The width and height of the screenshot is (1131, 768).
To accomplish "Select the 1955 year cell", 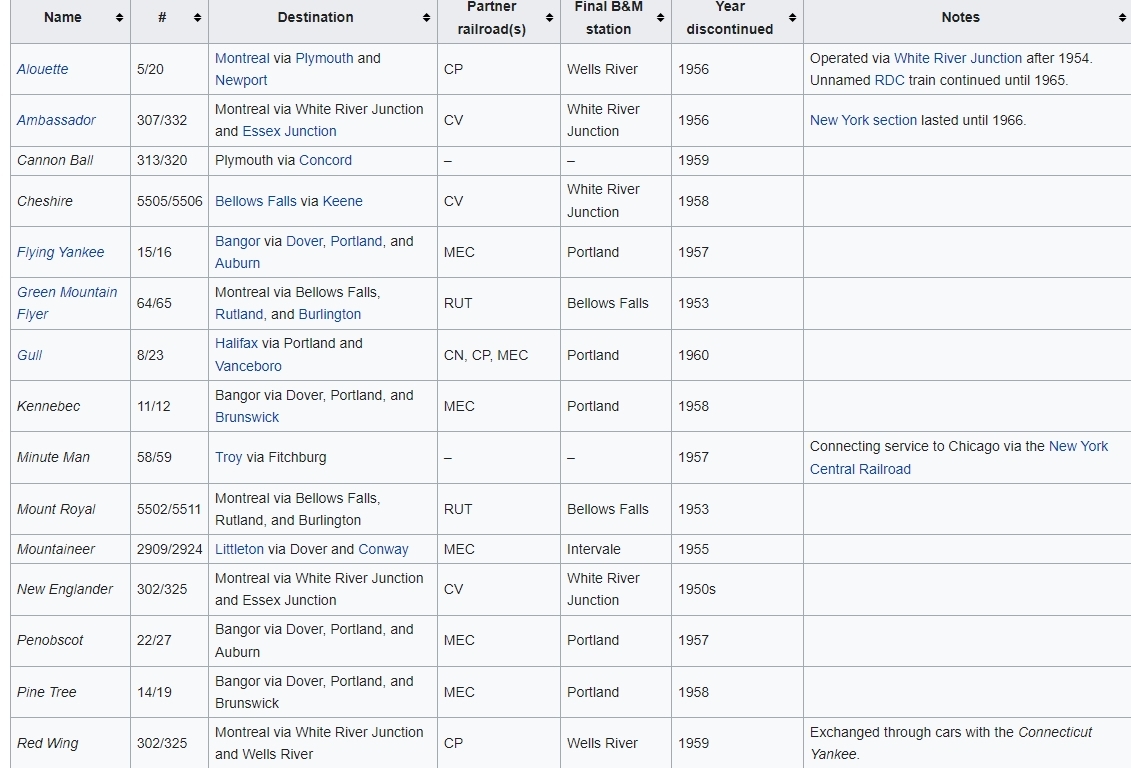I will 737,549.
